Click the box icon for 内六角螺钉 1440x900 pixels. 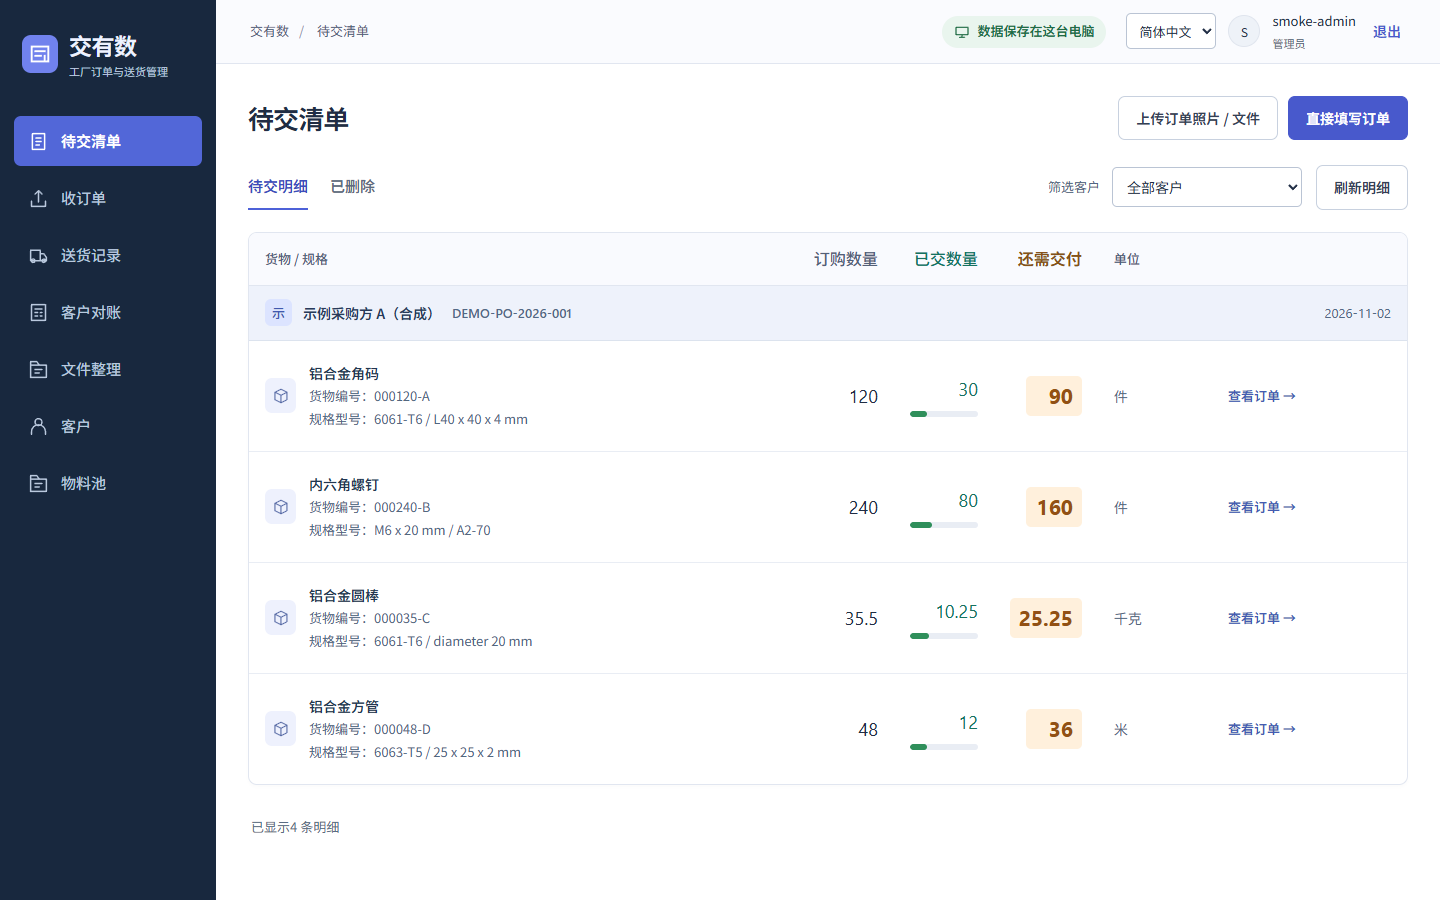(x=280, y=507)
